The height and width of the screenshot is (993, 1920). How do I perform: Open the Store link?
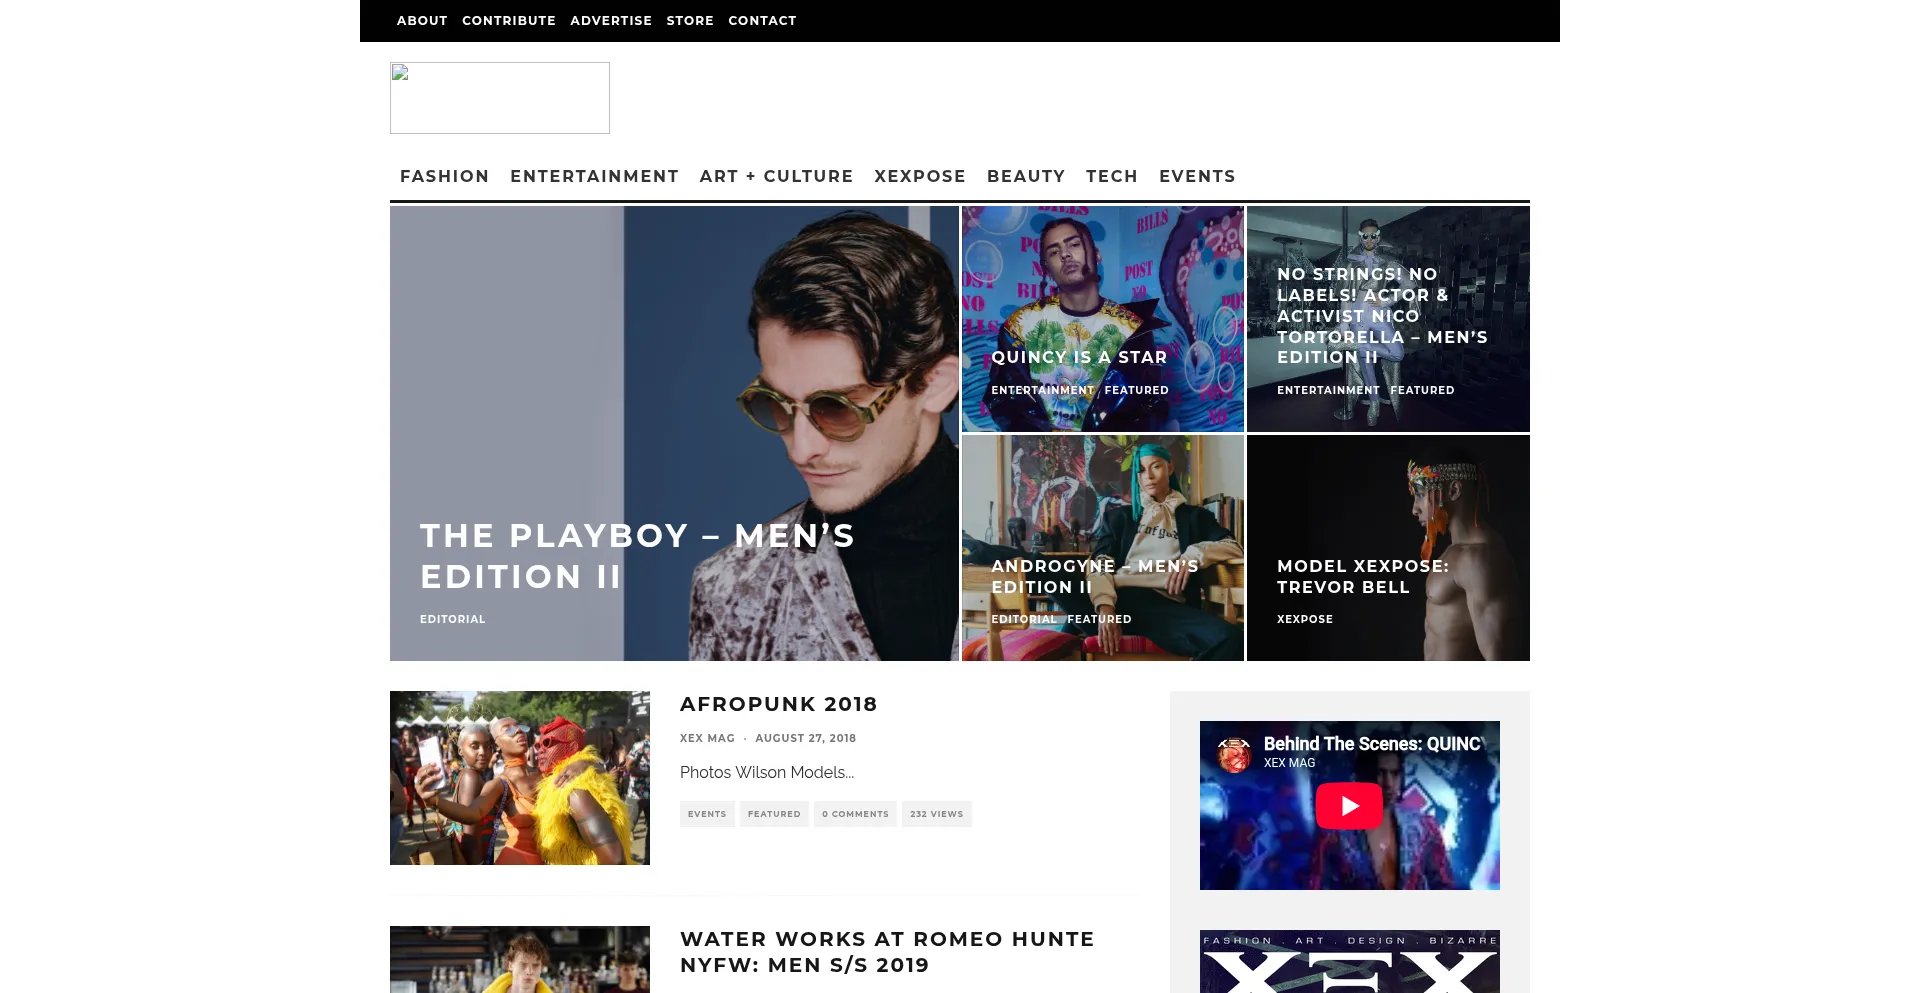point(690,21)
